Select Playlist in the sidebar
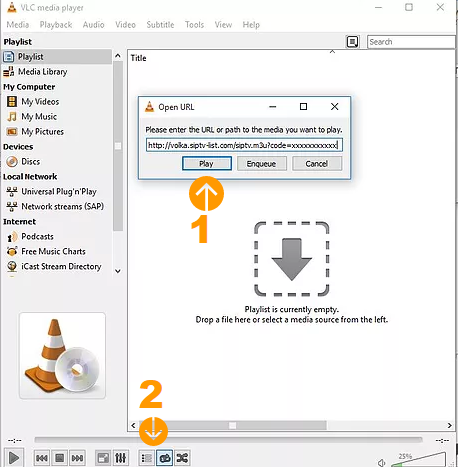 pyautogui.click(x=57, y=57)
